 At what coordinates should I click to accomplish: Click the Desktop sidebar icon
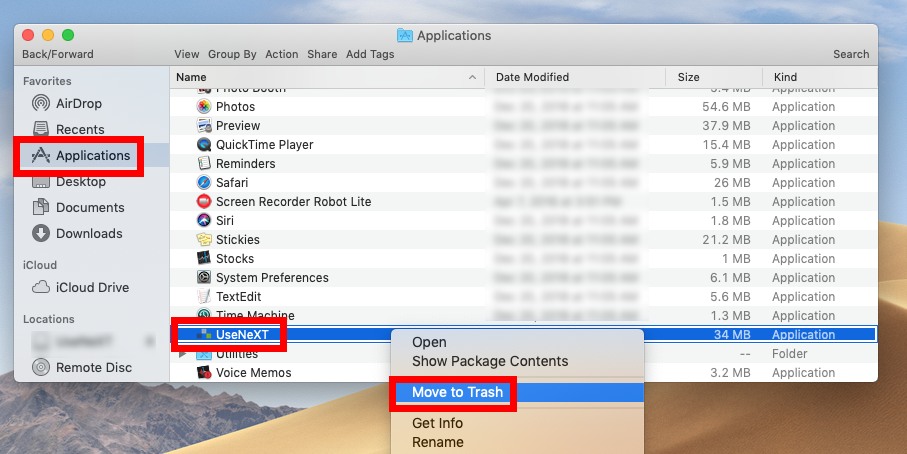40,182
